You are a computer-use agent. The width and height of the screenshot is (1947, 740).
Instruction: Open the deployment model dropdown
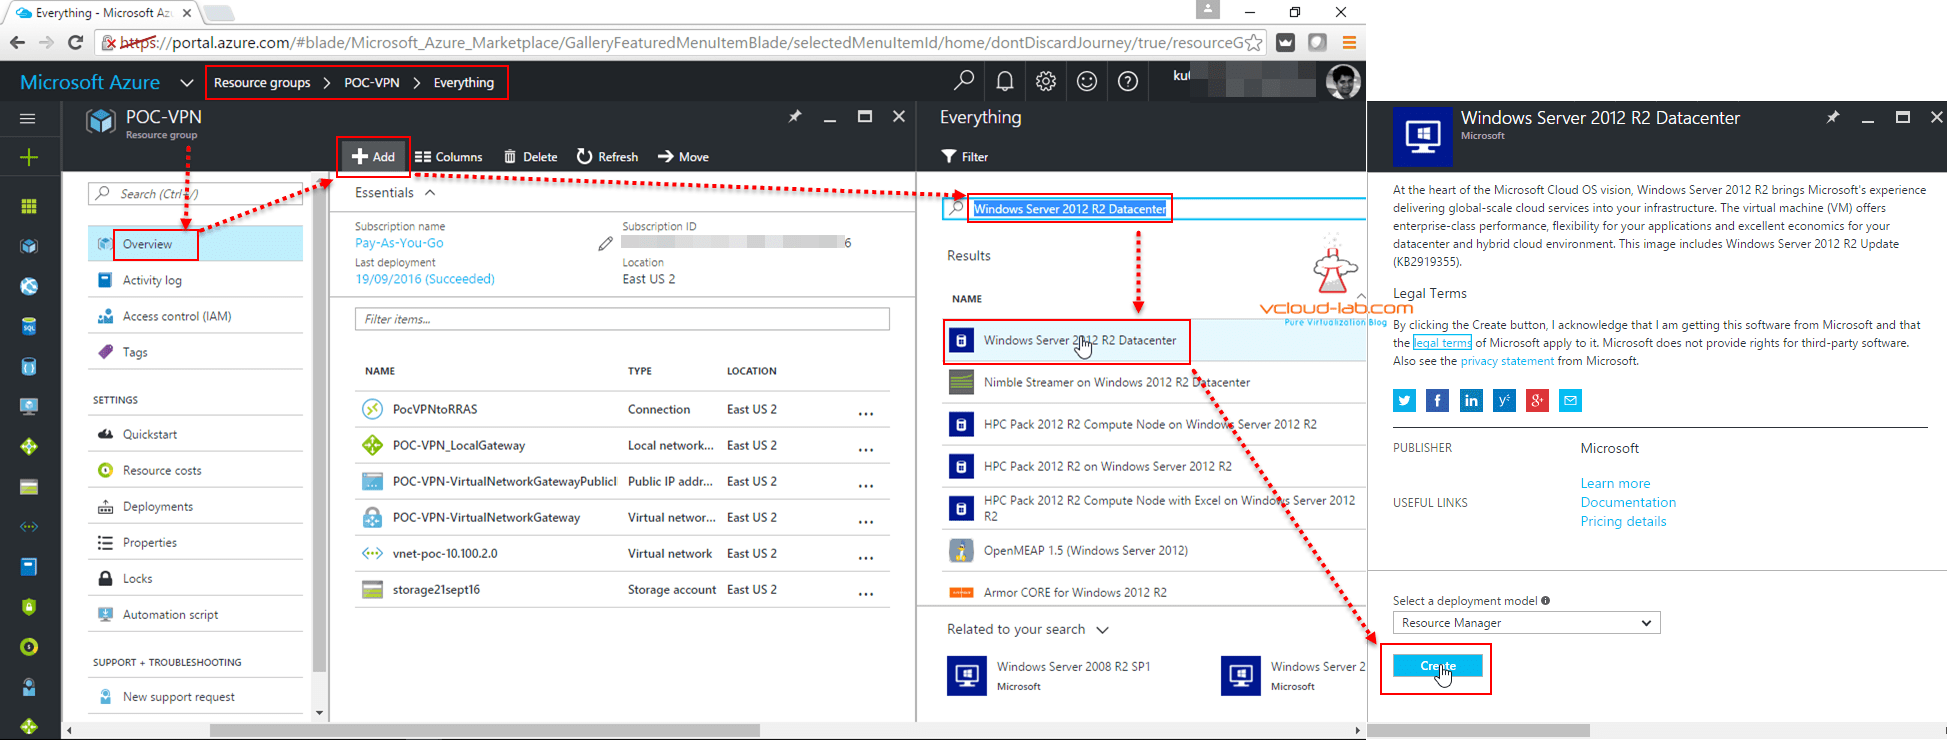[1526, 623]
